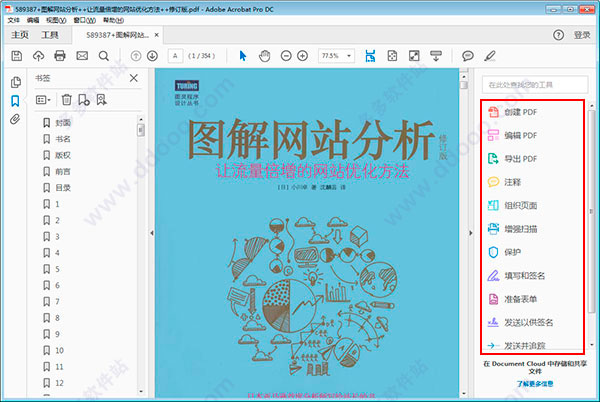Open bookmark options dropdown menu
This screenshot has height=402, width=600.
point(43,100)
